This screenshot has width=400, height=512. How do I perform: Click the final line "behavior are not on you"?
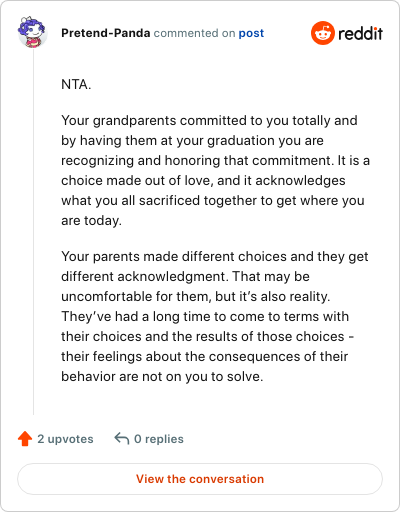pyautogui.click(x=162, y=376)
